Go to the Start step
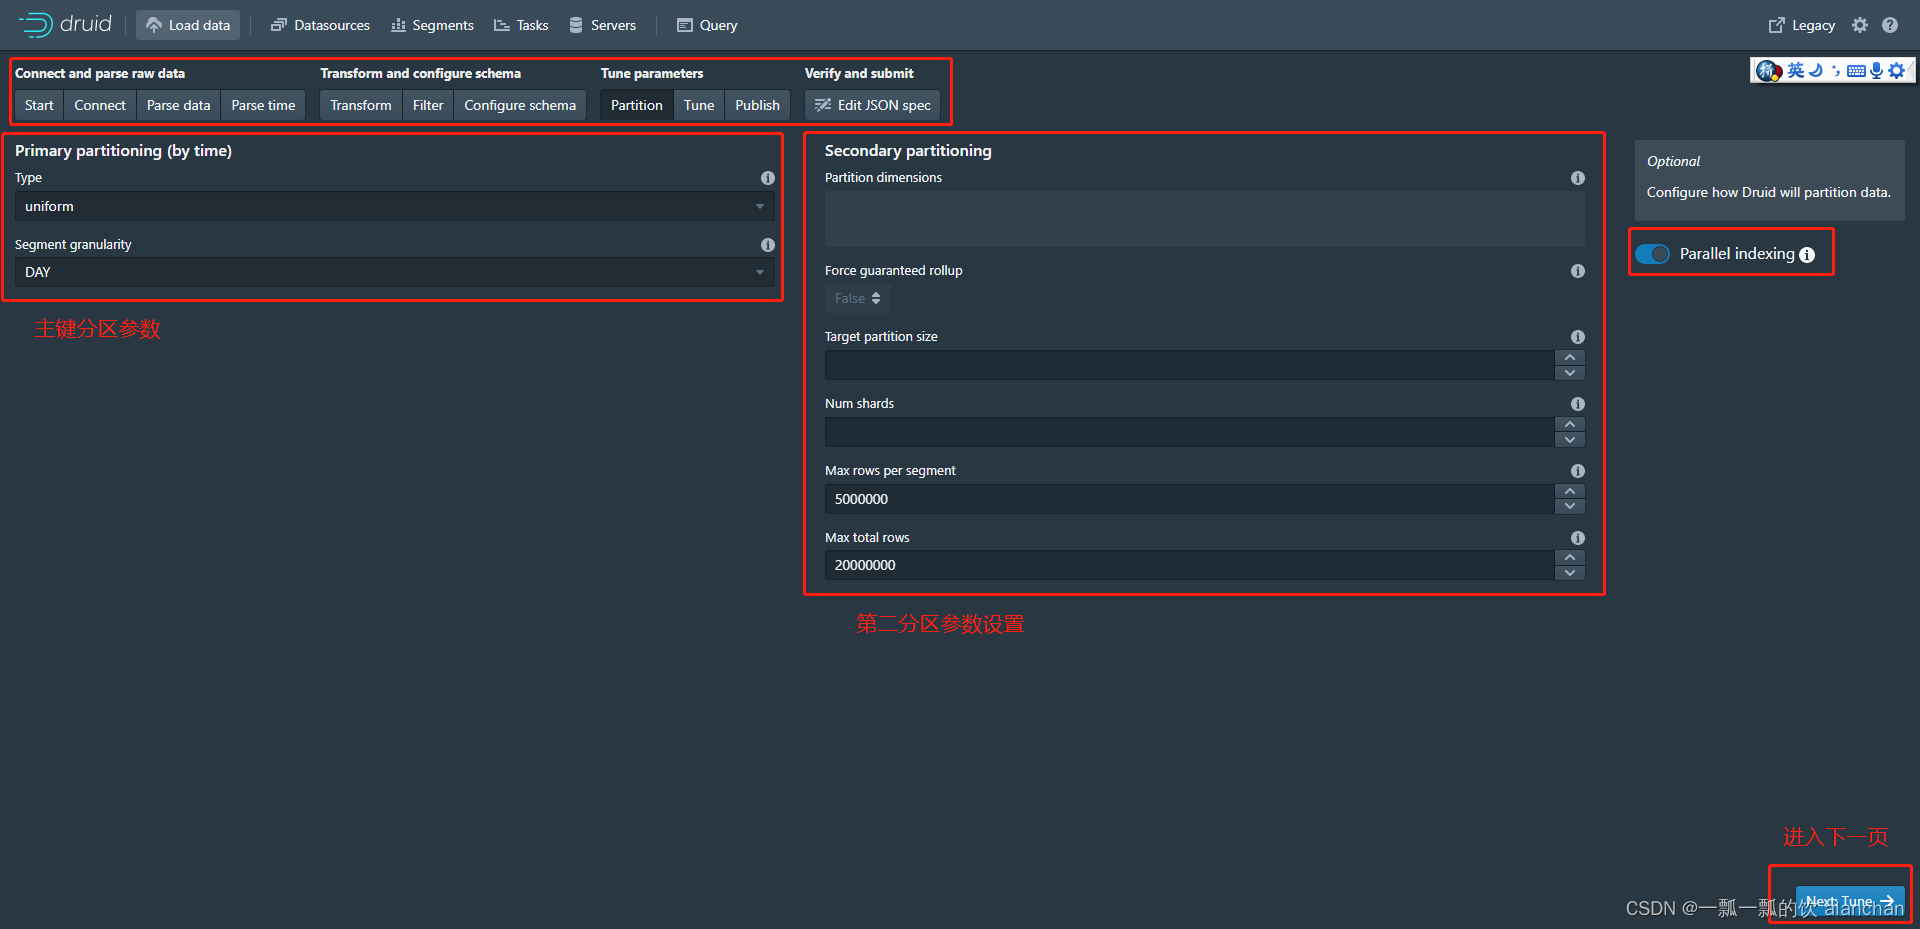The height and width of the screenshot is (929, 1920). click(39, 105)
